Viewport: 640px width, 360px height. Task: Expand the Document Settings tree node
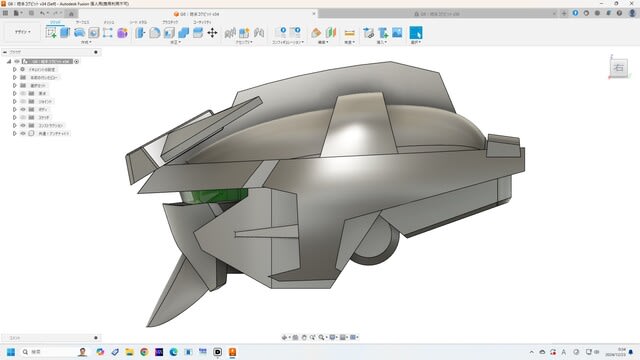click(15, 69)
